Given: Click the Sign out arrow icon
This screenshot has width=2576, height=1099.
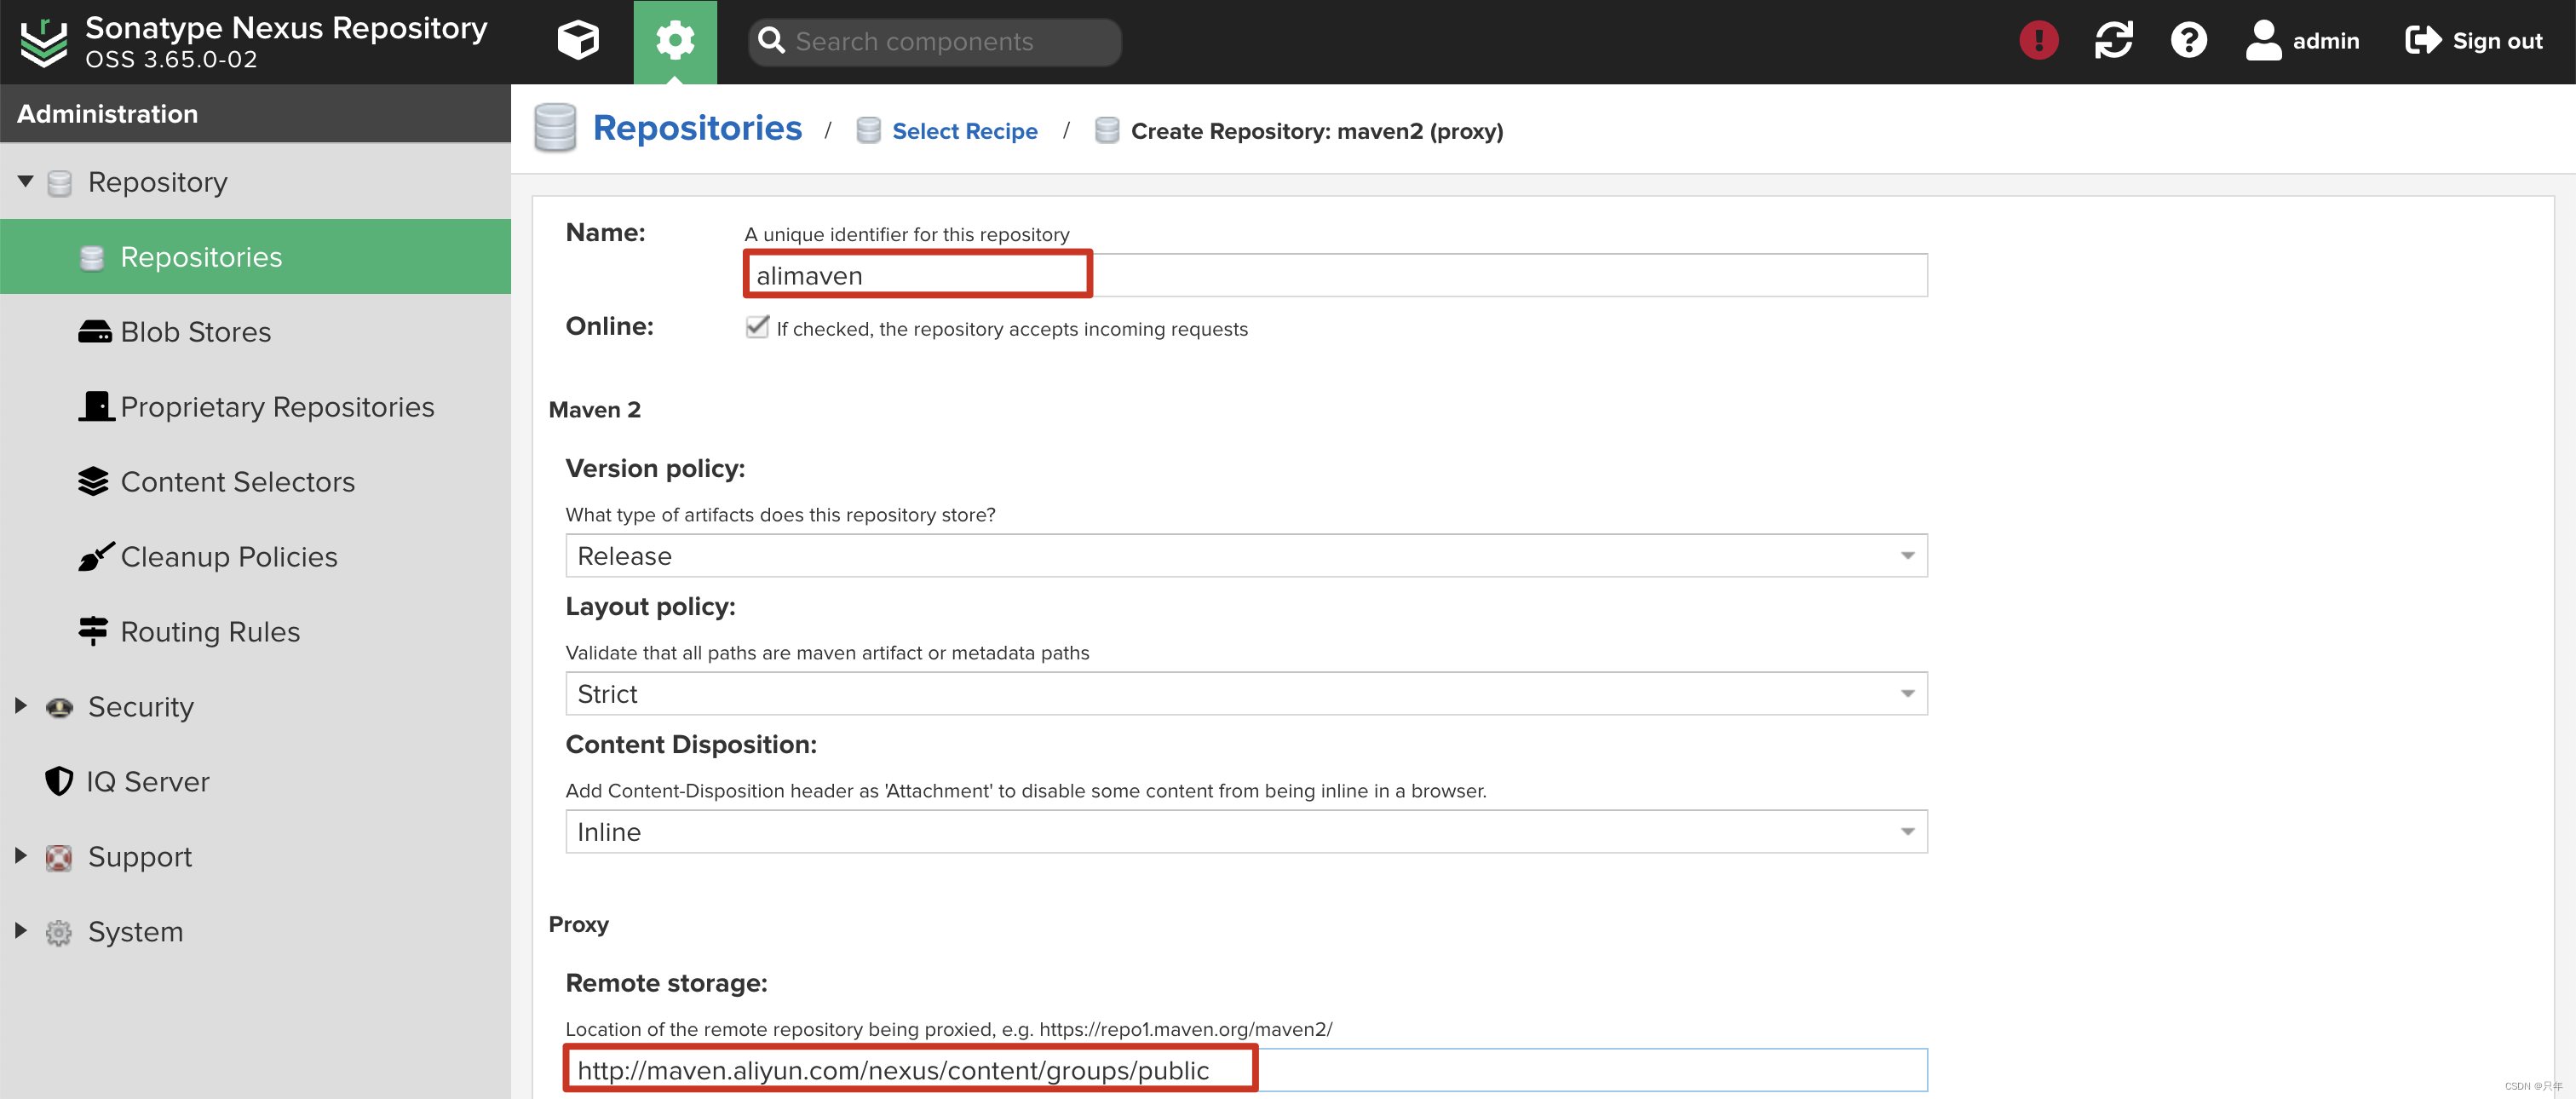Looking at the screenshot, I should [2423, 40].
